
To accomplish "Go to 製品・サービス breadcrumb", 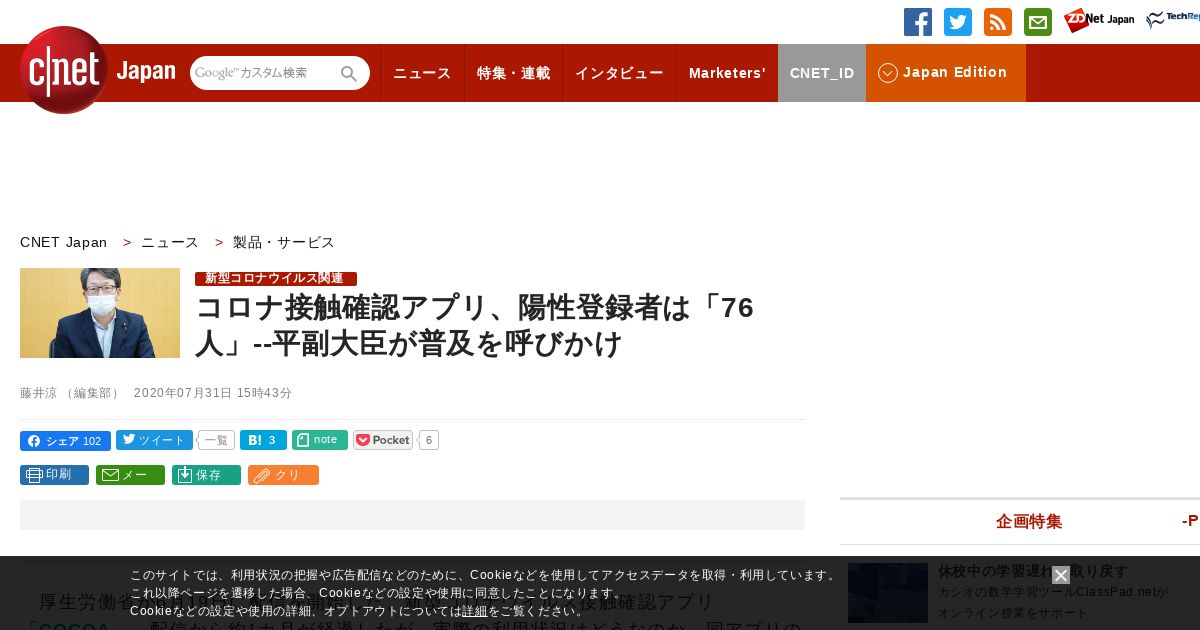I will pyautogui.click(x=284, y=242).
